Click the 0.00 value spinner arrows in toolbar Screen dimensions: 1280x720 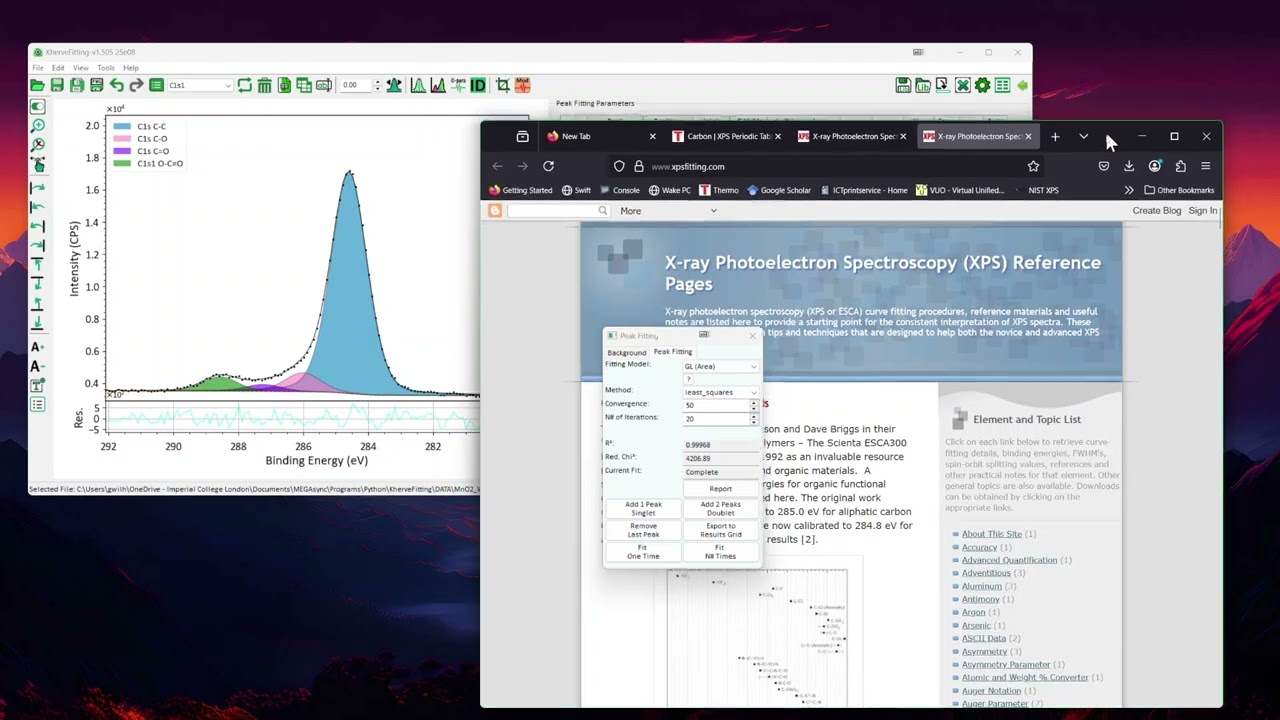[x=377, y=86]
